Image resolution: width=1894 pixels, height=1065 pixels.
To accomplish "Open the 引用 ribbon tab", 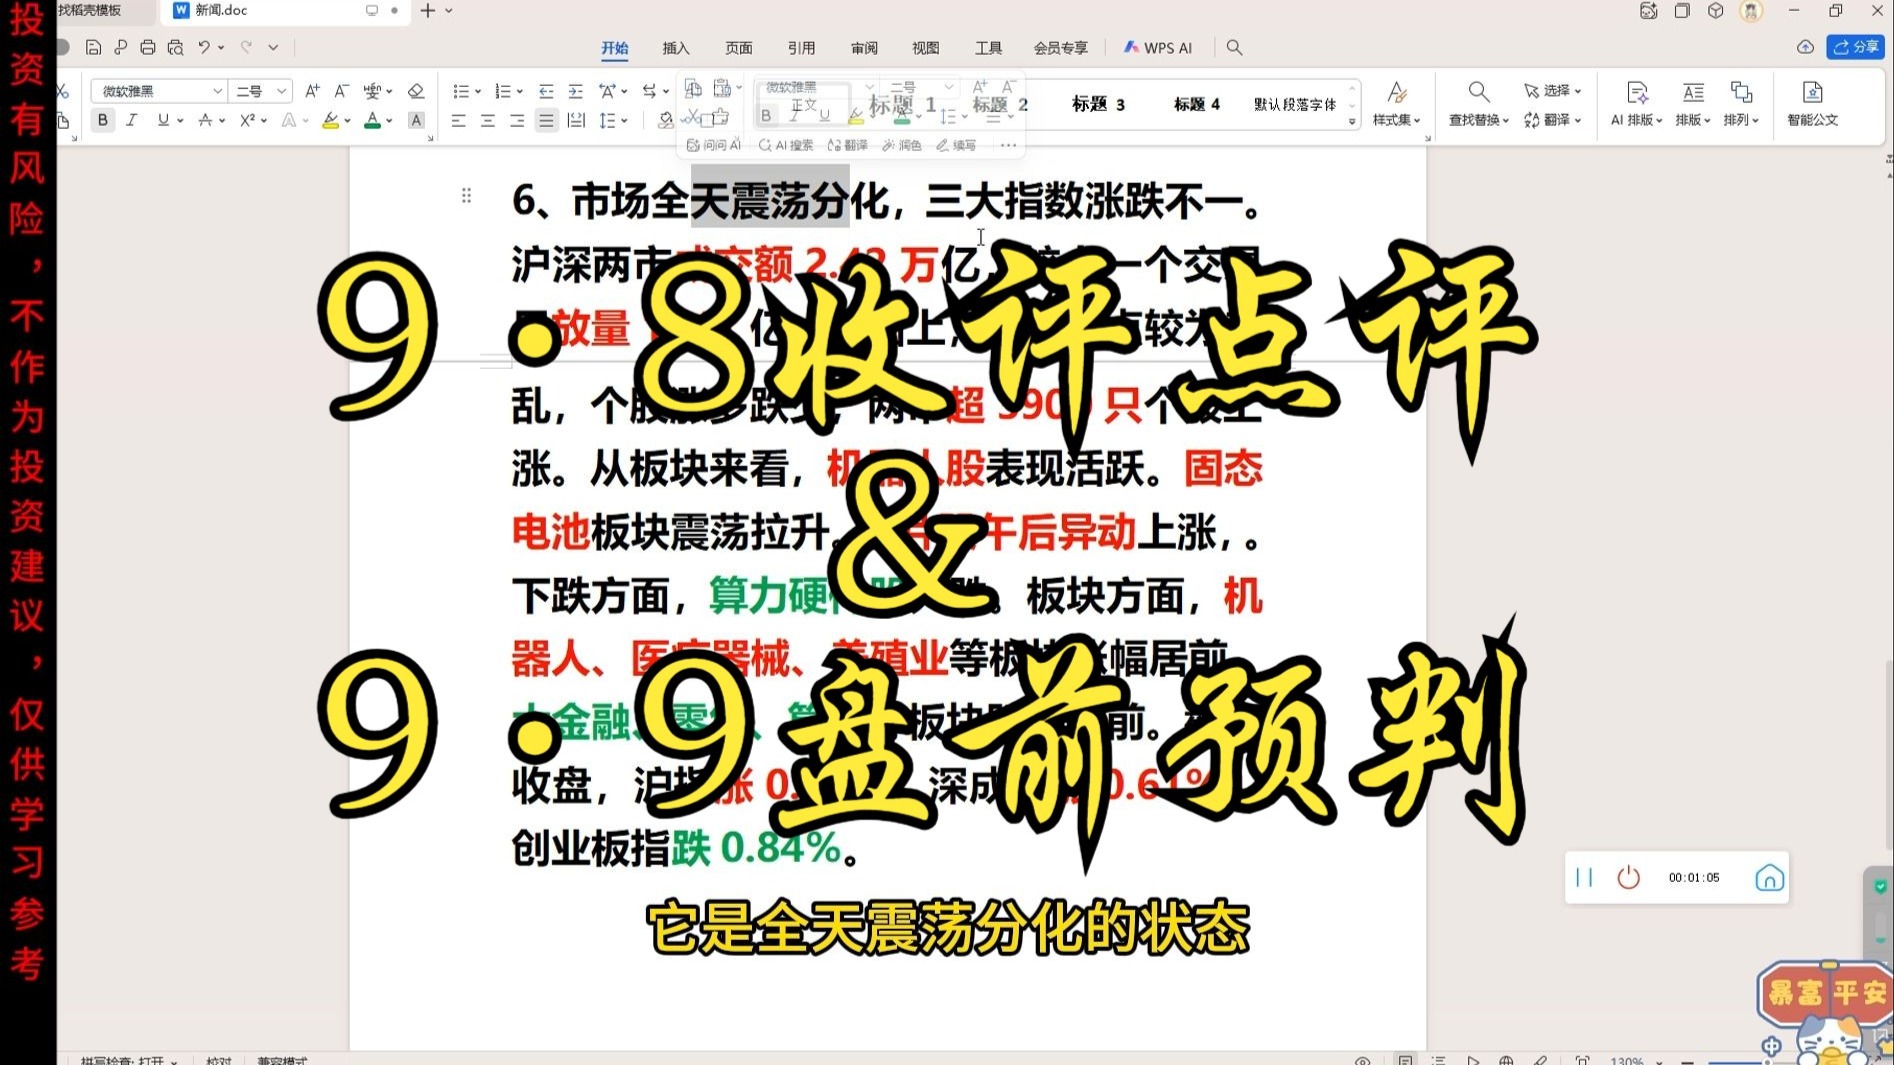I will coord(801,48).
